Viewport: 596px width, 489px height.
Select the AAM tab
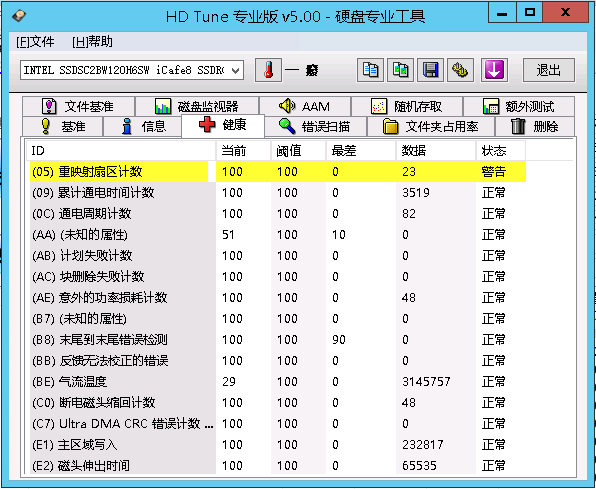point(305,106)
